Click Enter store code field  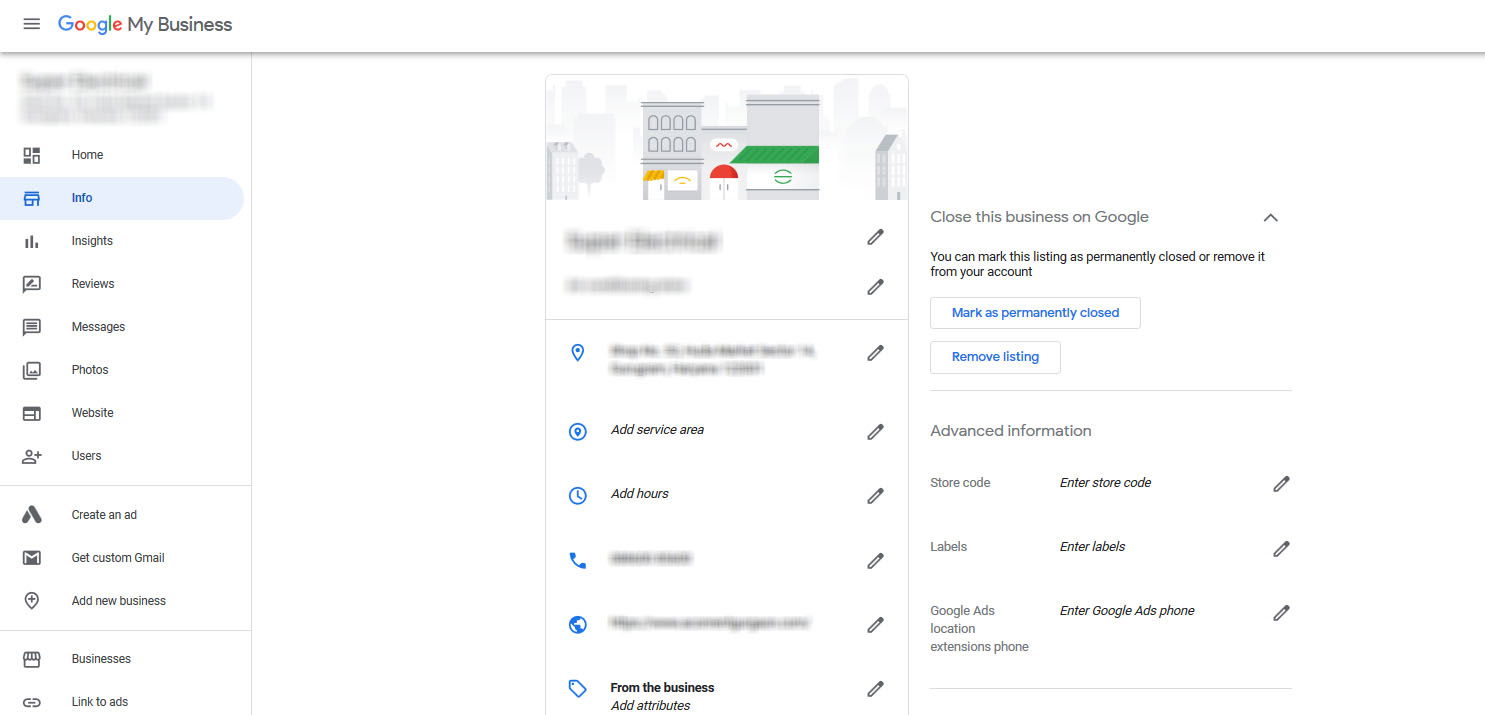click(1104, 482)
